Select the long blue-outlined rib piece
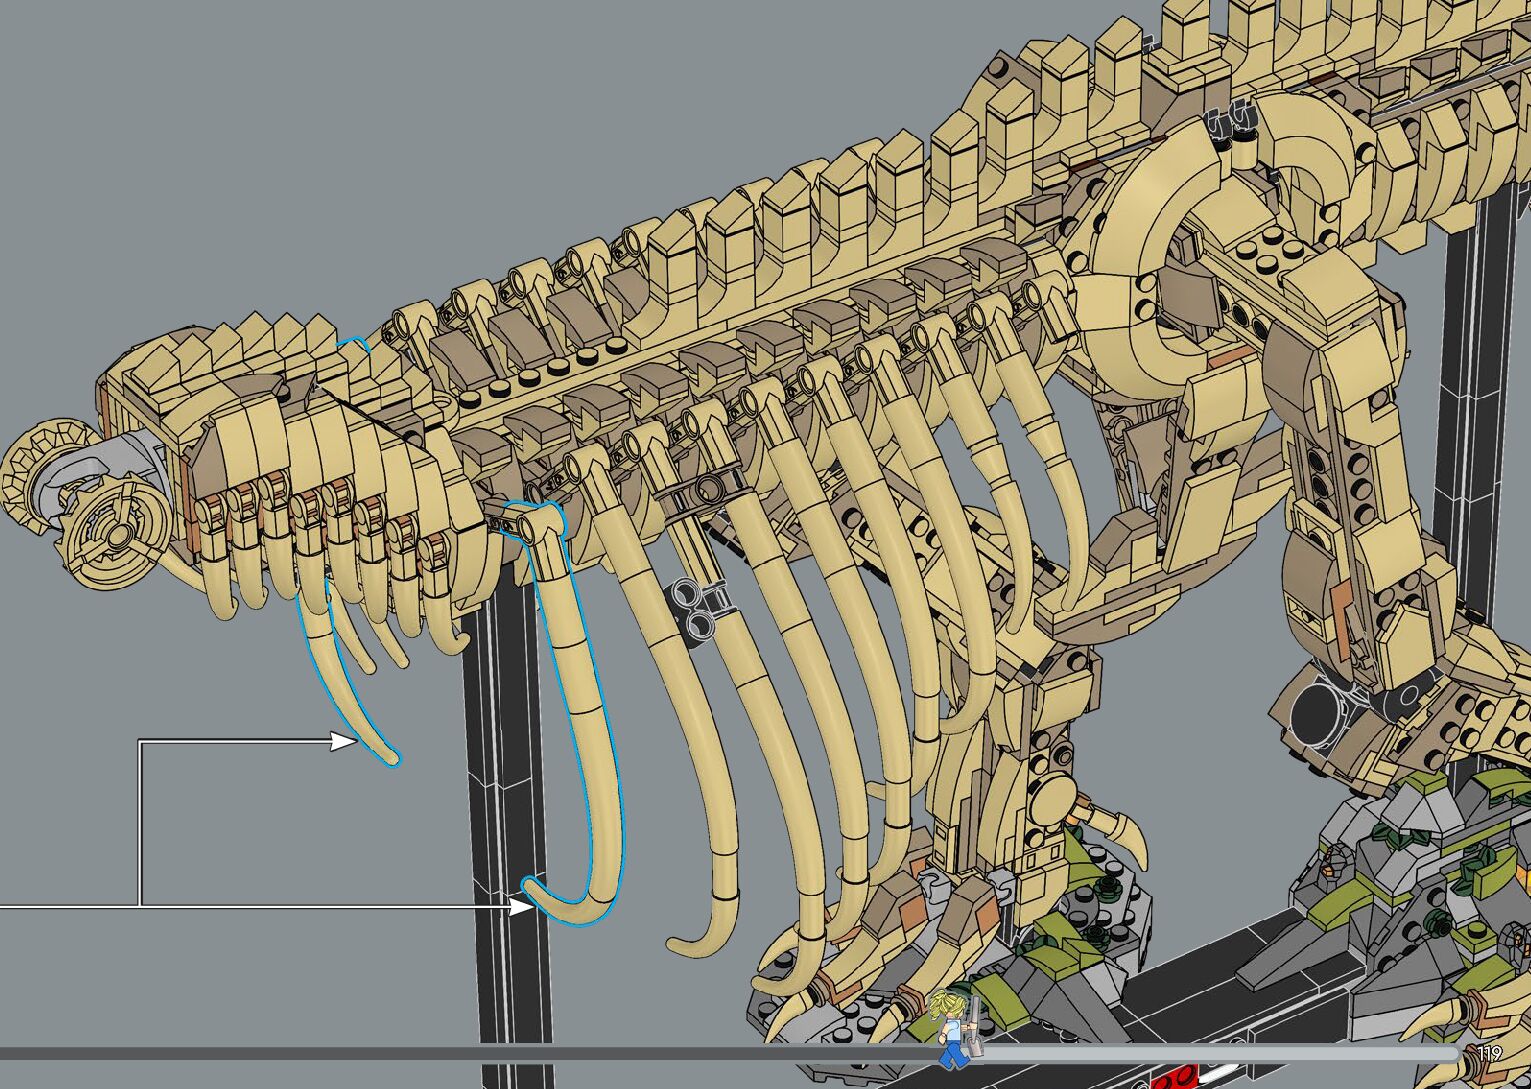The width and height of the screenshot is (1531, 1089). click(x=592, y=720)
